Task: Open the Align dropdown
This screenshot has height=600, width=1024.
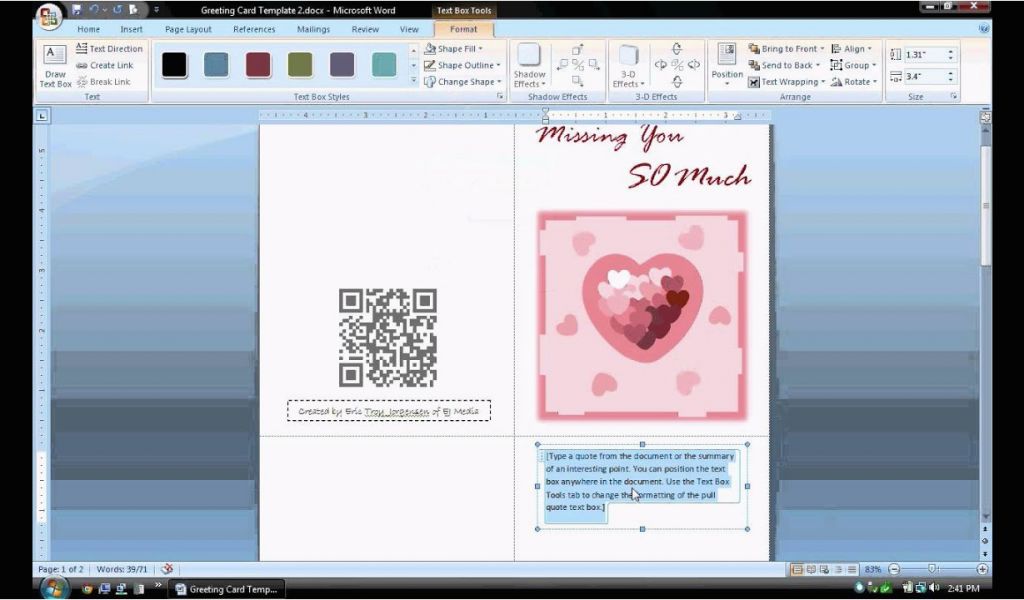Action: (852, 49)
